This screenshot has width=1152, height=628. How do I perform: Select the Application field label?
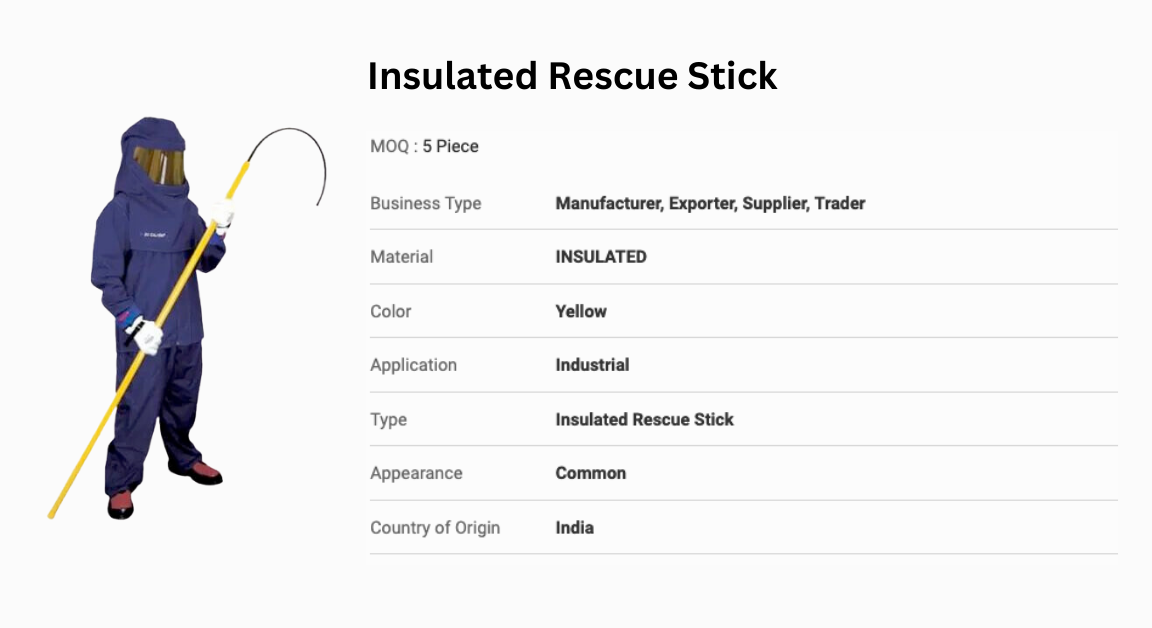(x=413, y=365)
